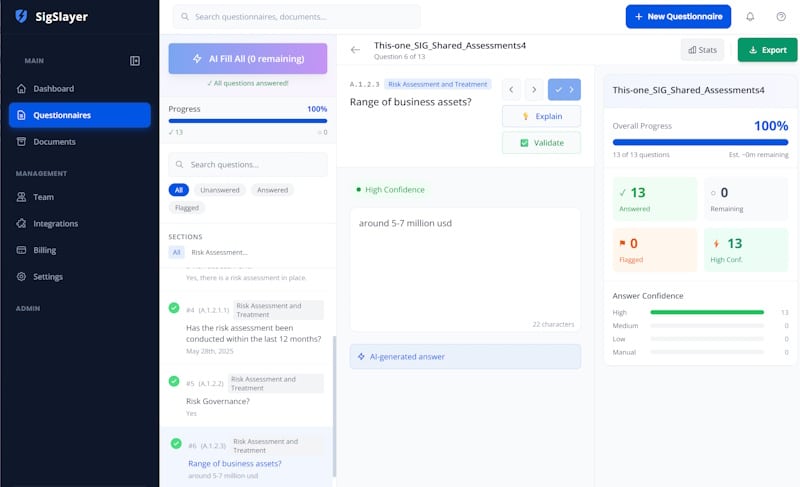
Task: Open Integrations from sidebar
Action: (80, 223)
